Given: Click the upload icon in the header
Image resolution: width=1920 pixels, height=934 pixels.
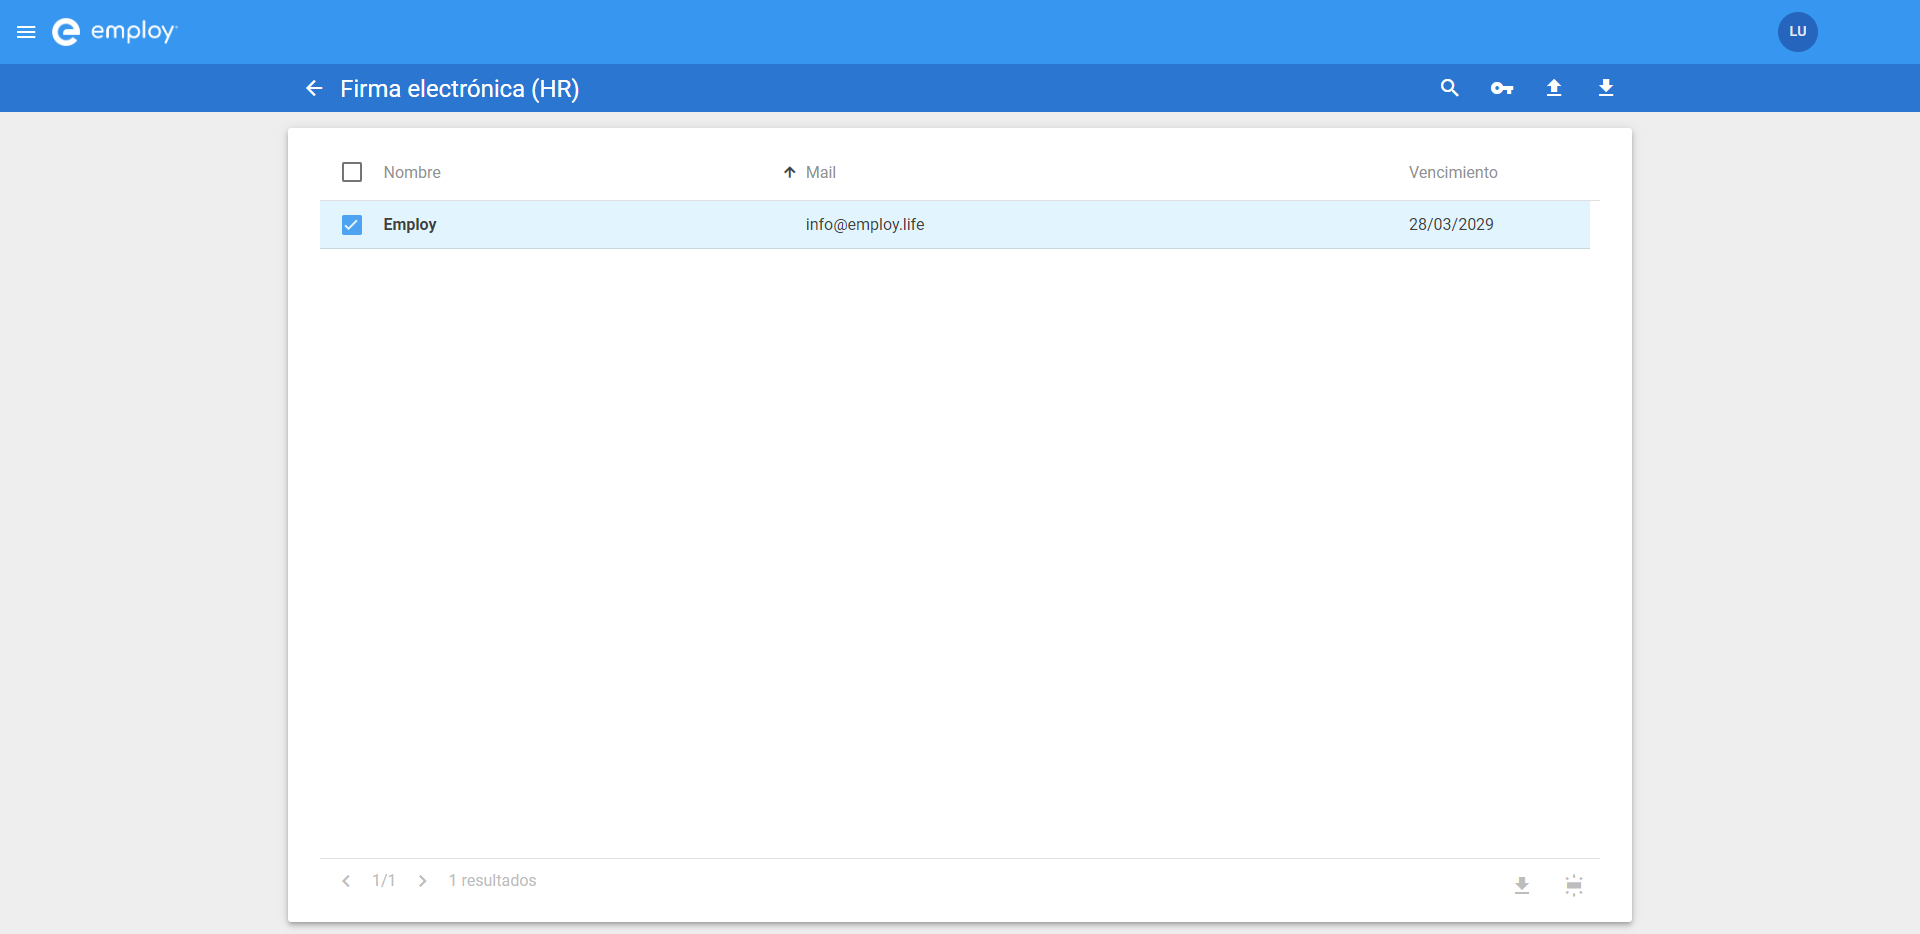Looking at the screenshot, I should (x=1554, y=88).
